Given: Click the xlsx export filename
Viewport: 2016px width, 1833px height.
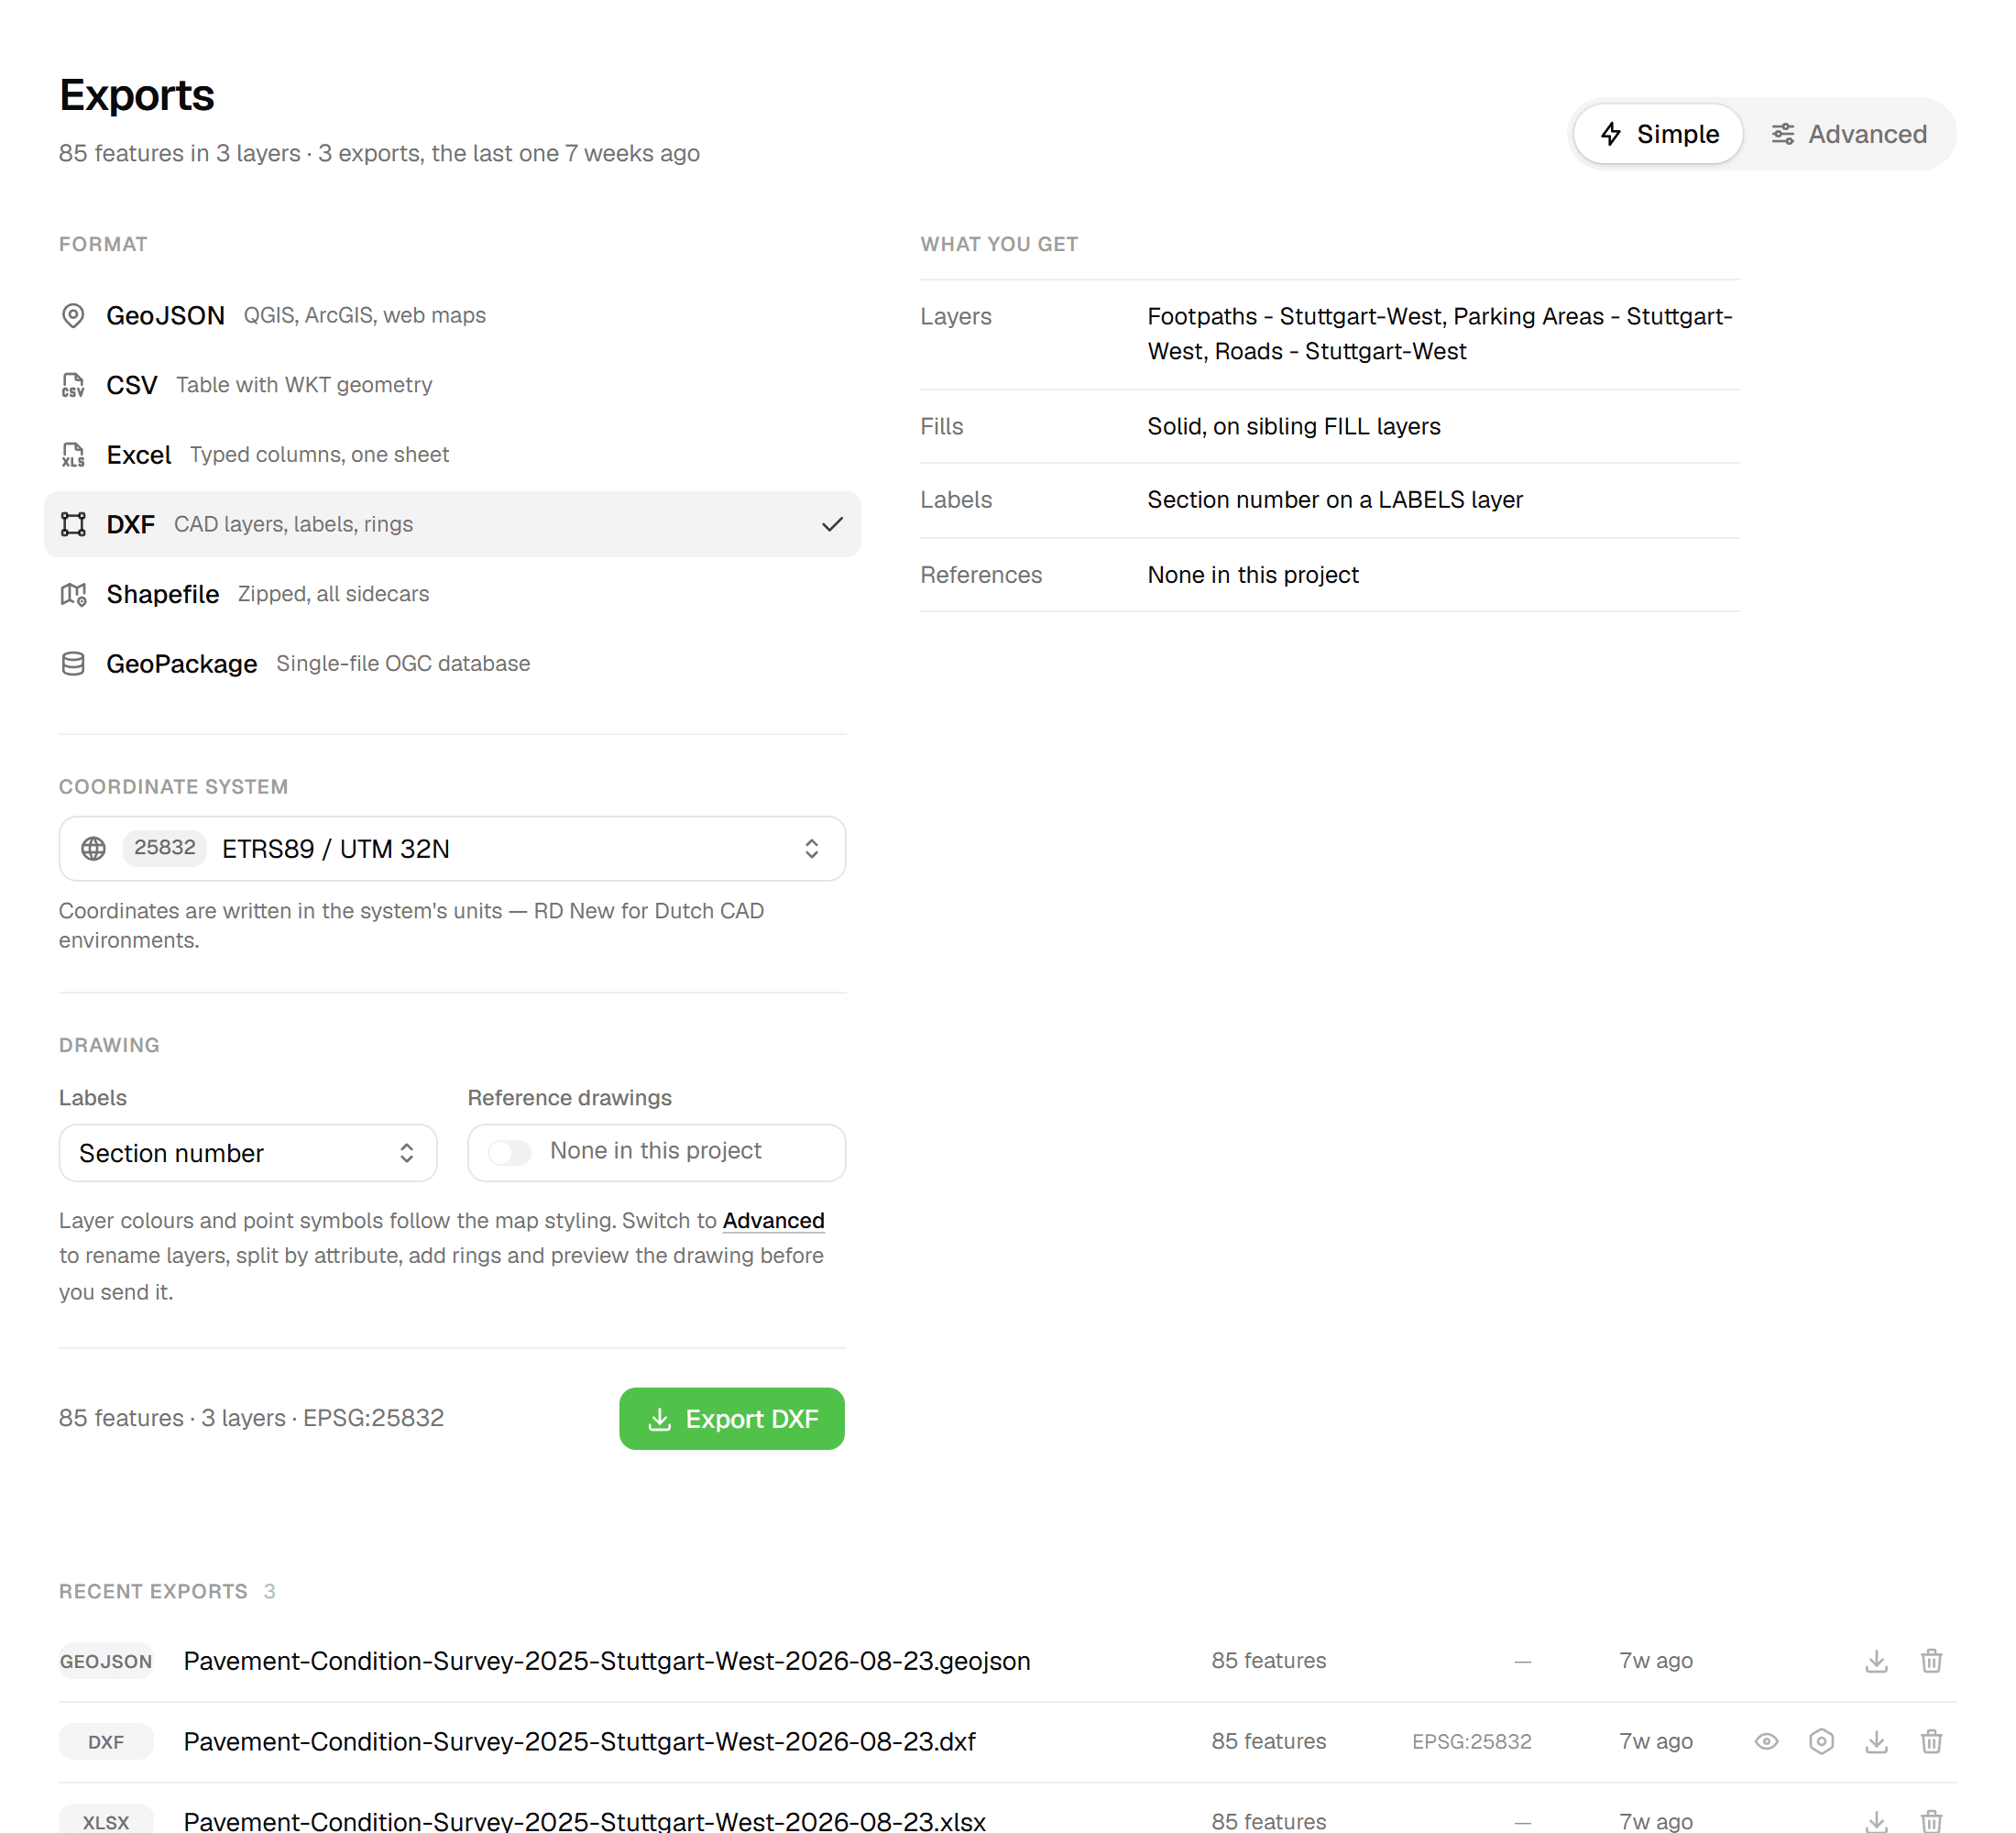Looking at the screenshot, I should click(x=585, y=1821).
